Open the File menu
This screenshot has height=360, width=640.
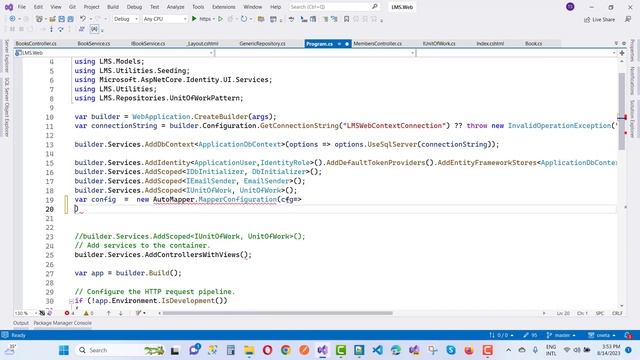coord(22,7)
